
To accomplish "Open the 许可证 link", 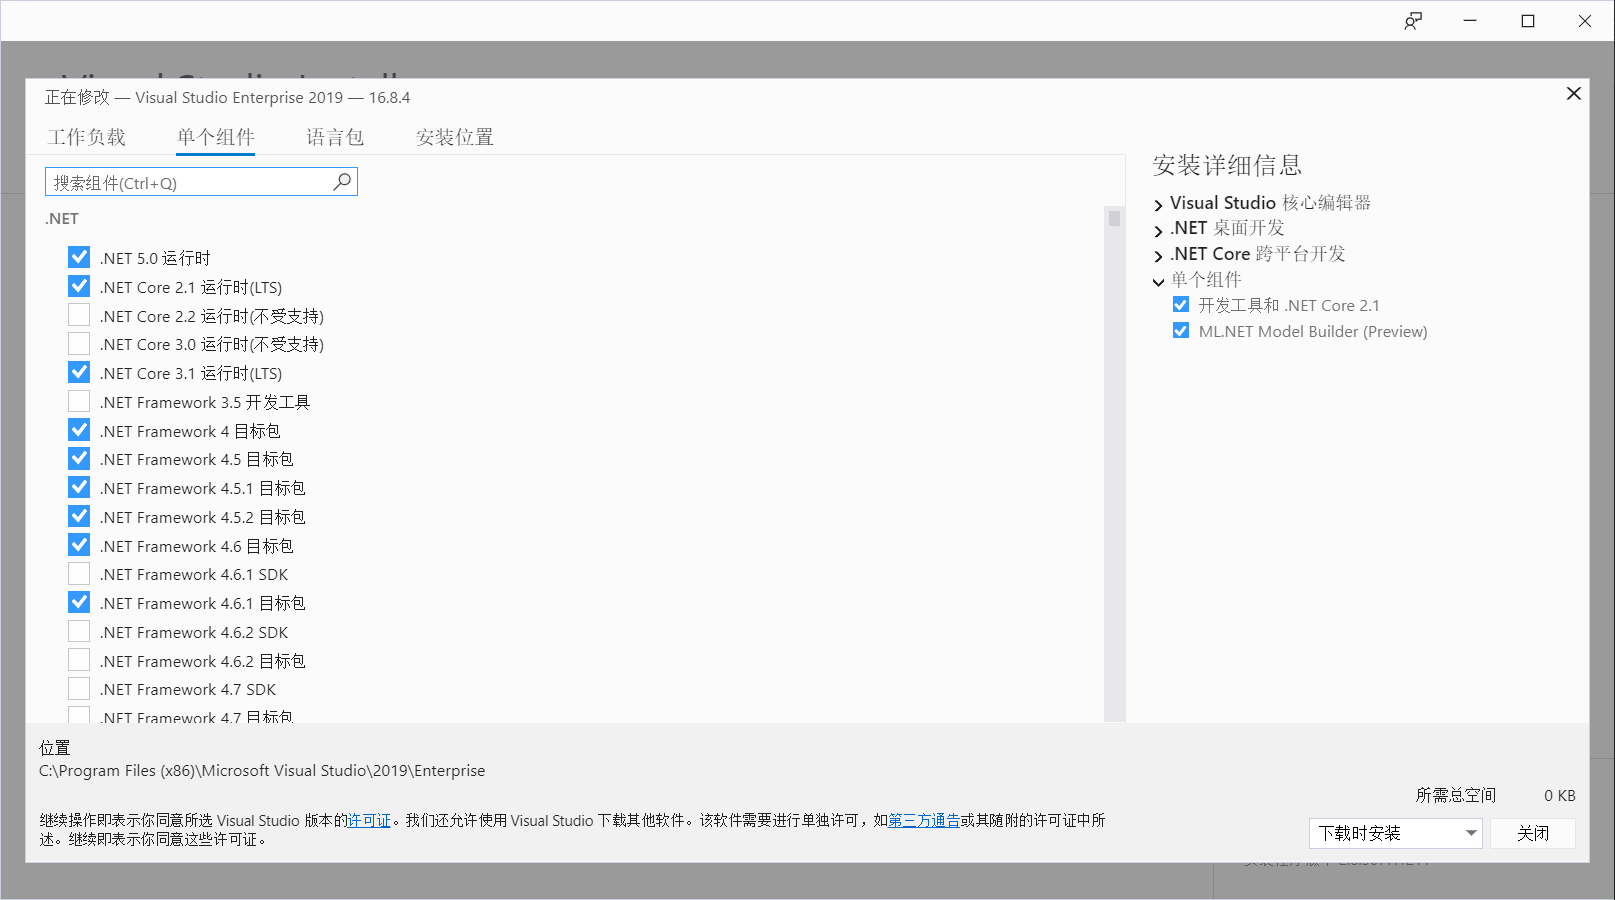I will point(369,820).
